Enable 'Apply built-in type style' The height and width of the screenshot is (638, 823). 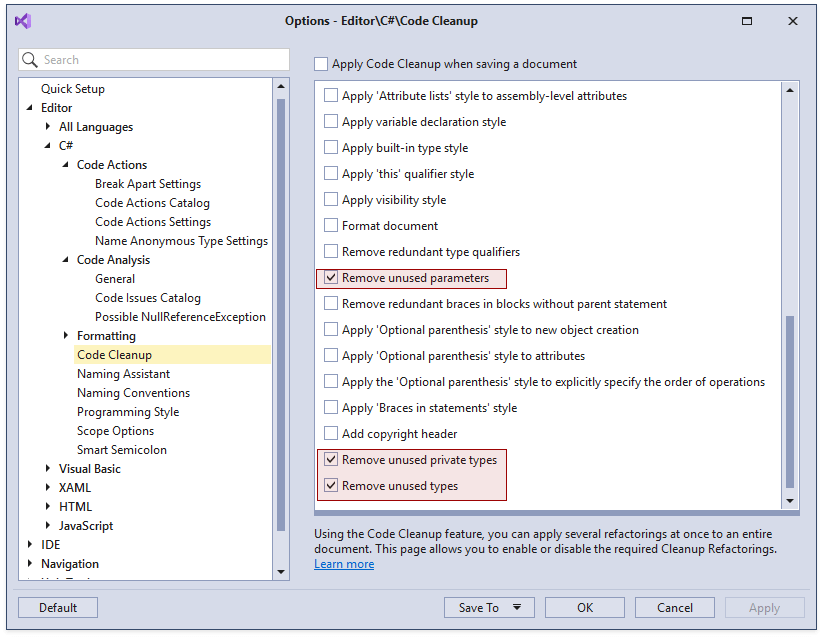[x=331, y=146]
